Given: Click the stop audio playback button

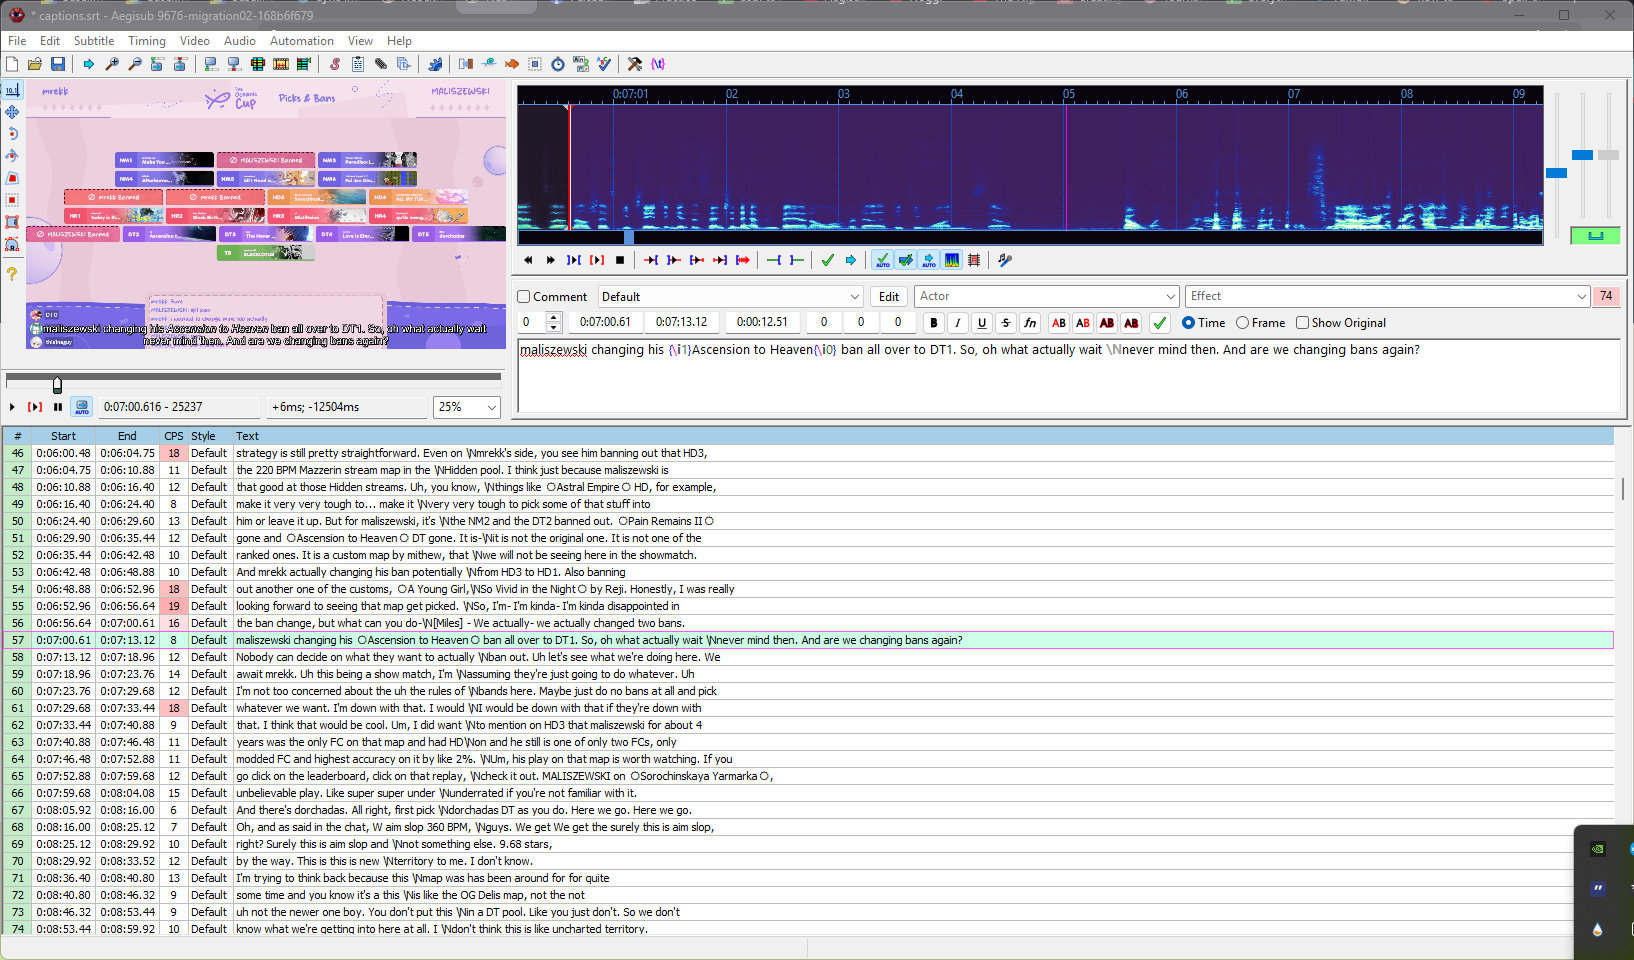Looking at the screenshot, I should [x=620, y=260].
